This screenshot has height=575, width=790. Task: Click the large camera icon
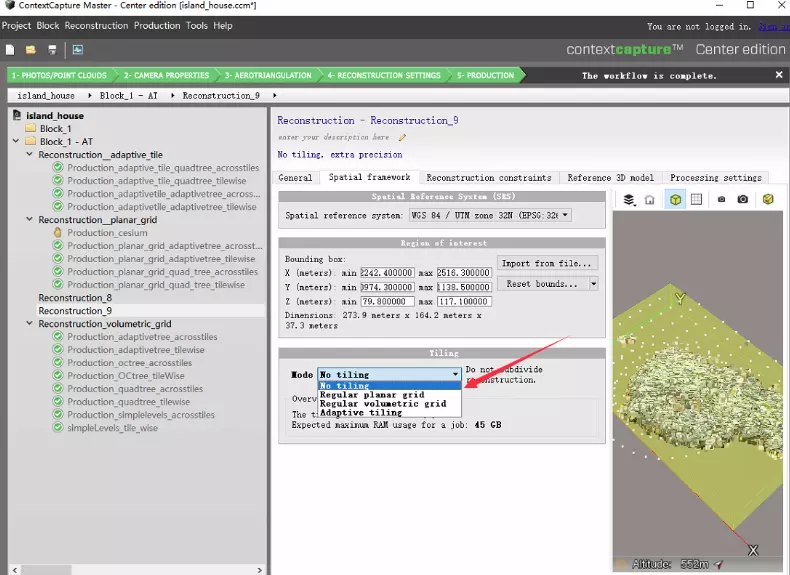click(x=743, y=199)
